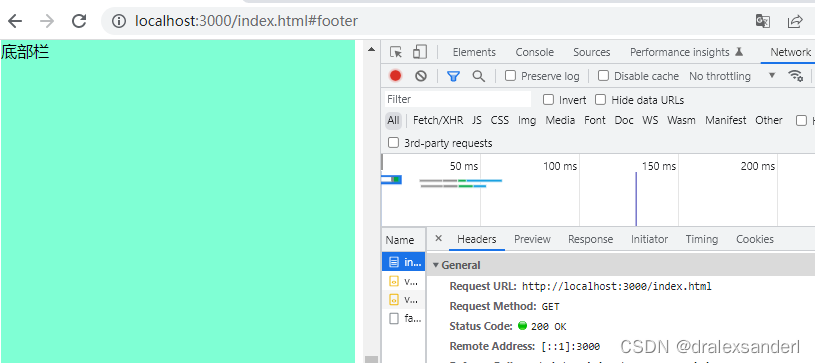Select the index.html request row
This screenshot has height=363, width=815.
(x=403, y=262)
